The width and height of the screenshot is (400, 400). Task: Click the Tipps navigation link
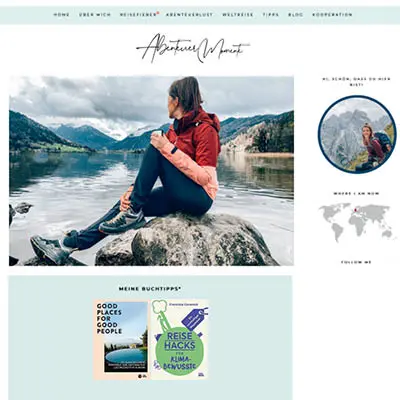271,15
